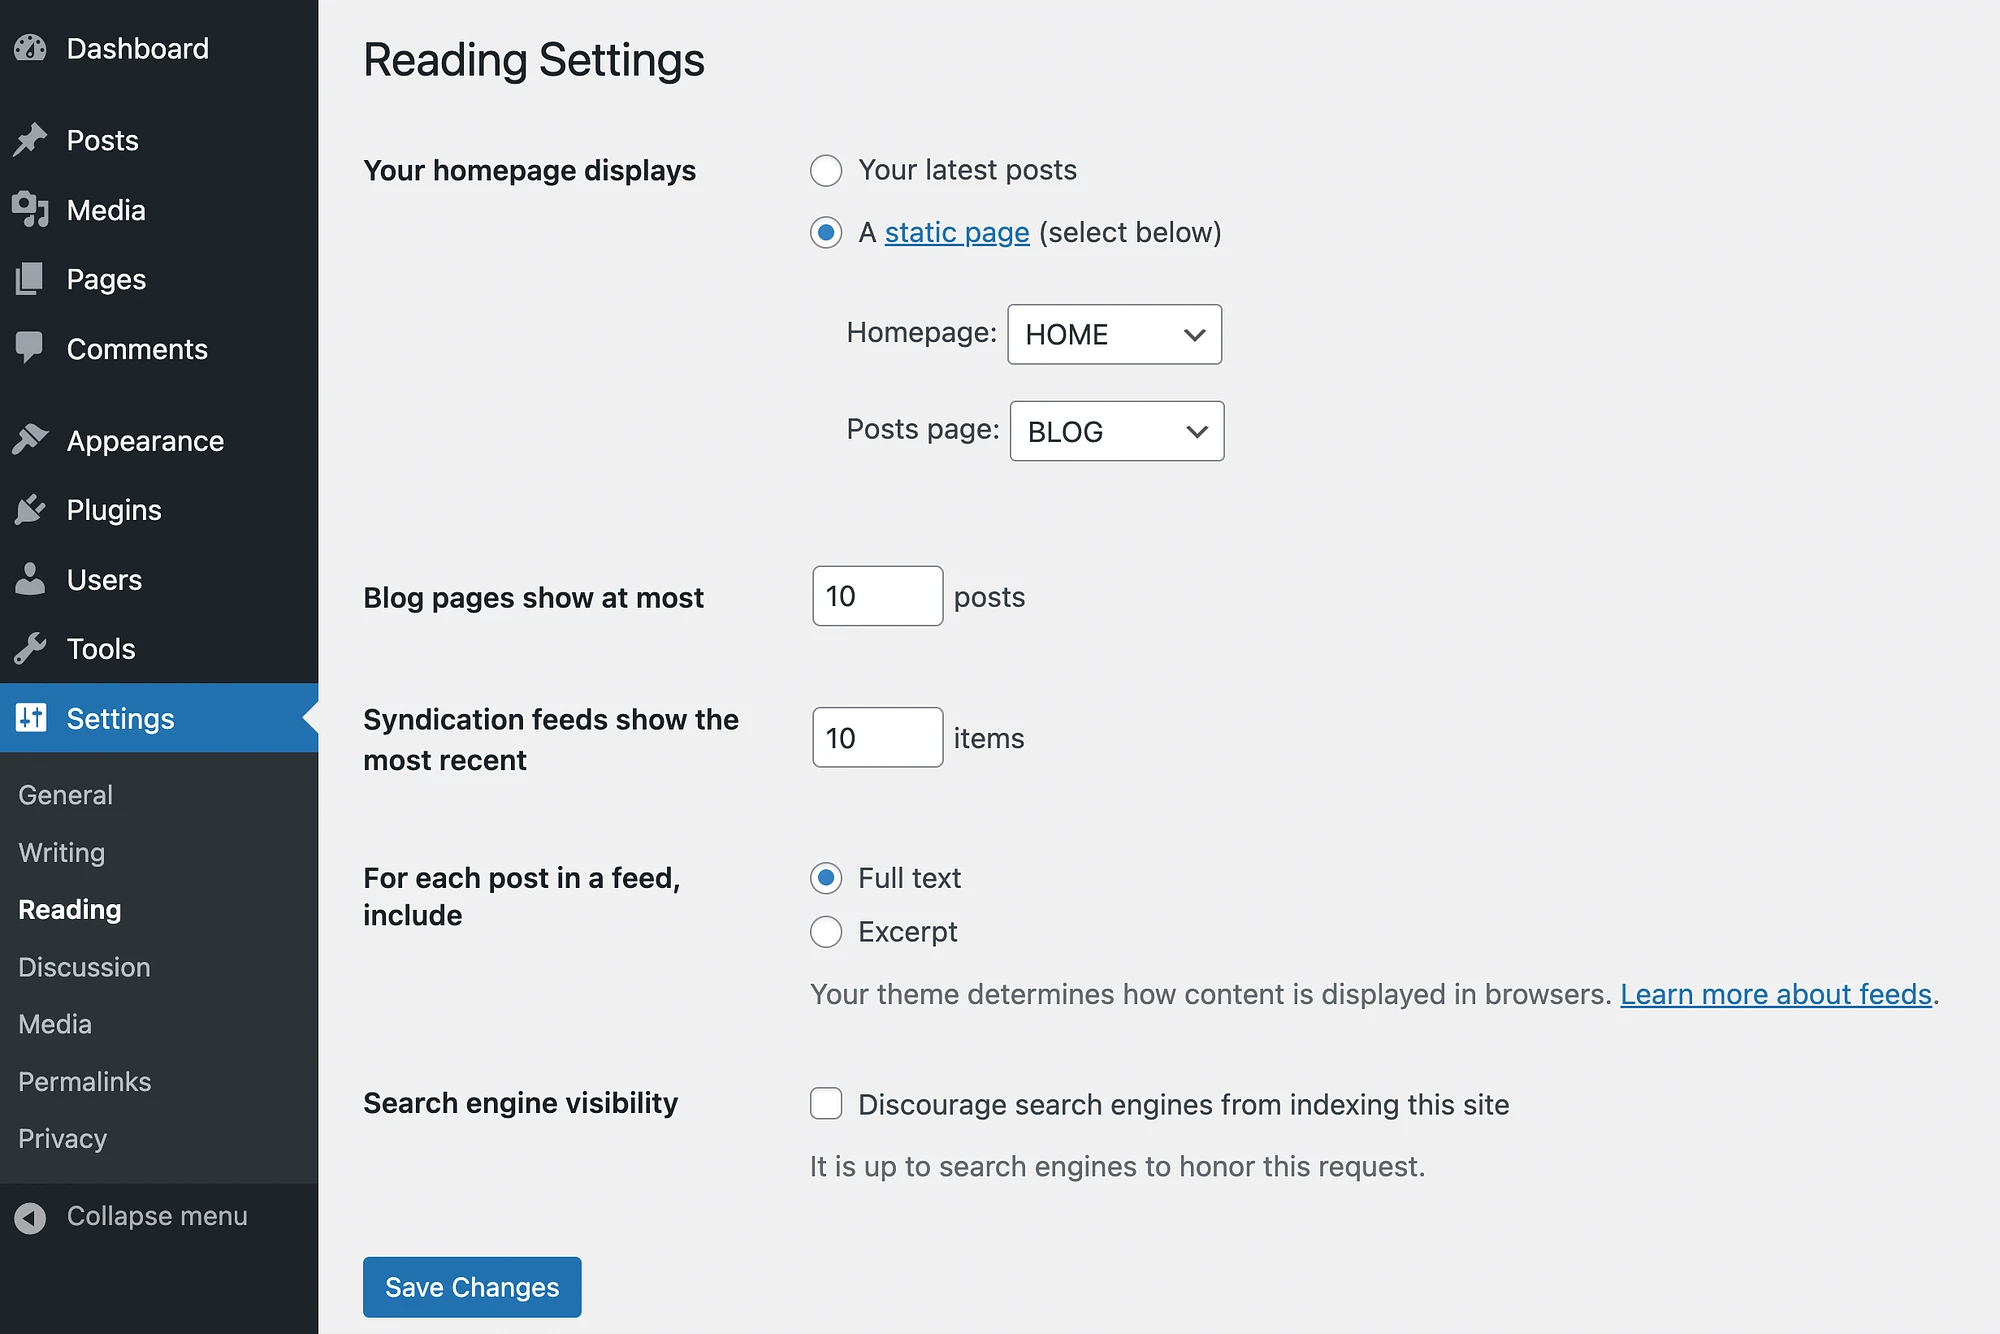
Task: Navigate to the Discussion settings page
Action: point(83,966)
